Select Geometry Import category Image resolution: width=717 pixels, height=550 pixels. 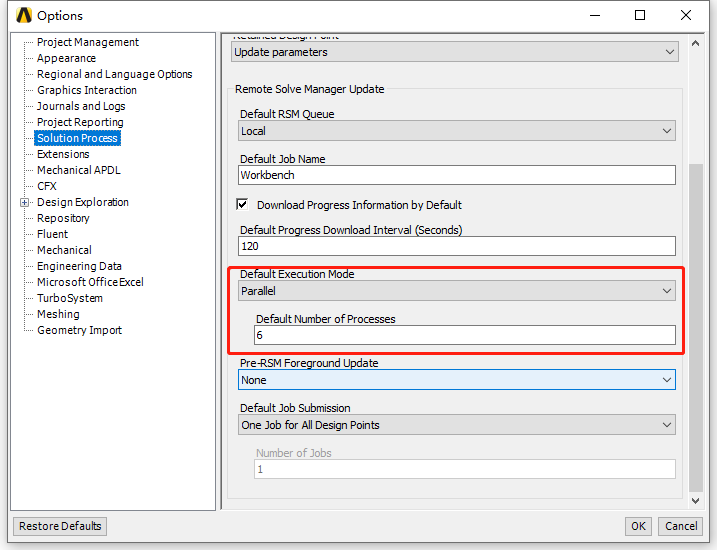80,330
